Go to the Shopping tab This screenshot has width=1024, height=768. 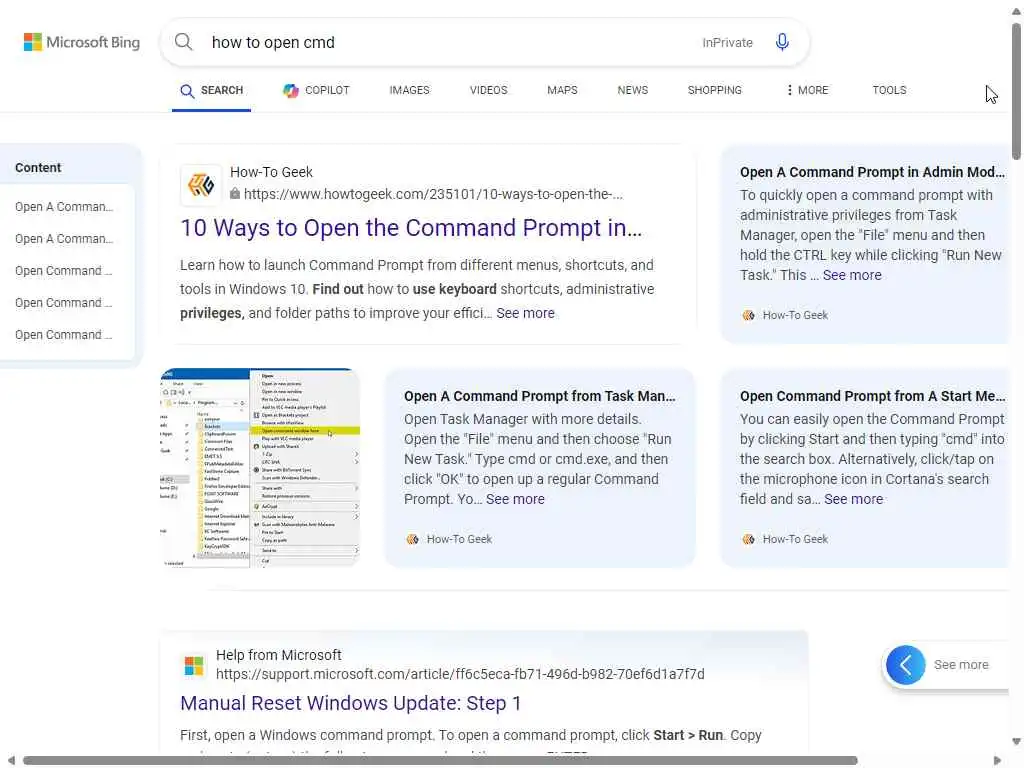coord(714,90)
